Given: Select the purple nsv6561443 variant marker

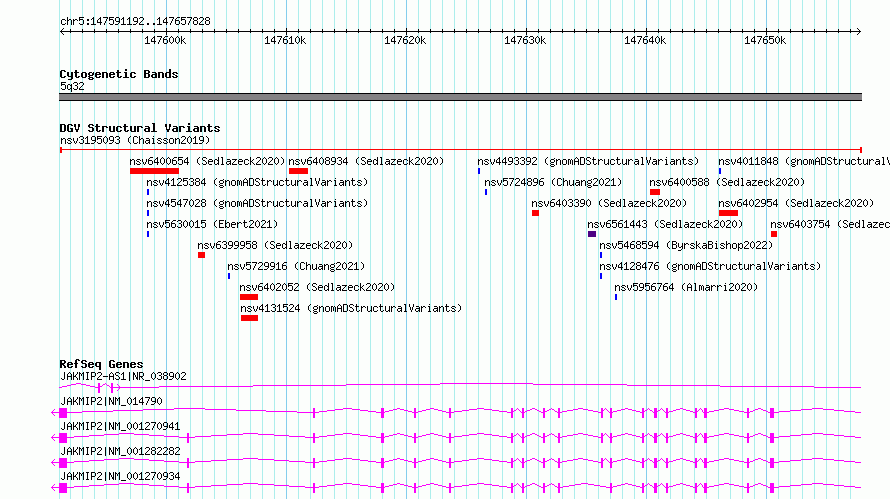Looking at the screenshot, I should (x=592, y=234).
